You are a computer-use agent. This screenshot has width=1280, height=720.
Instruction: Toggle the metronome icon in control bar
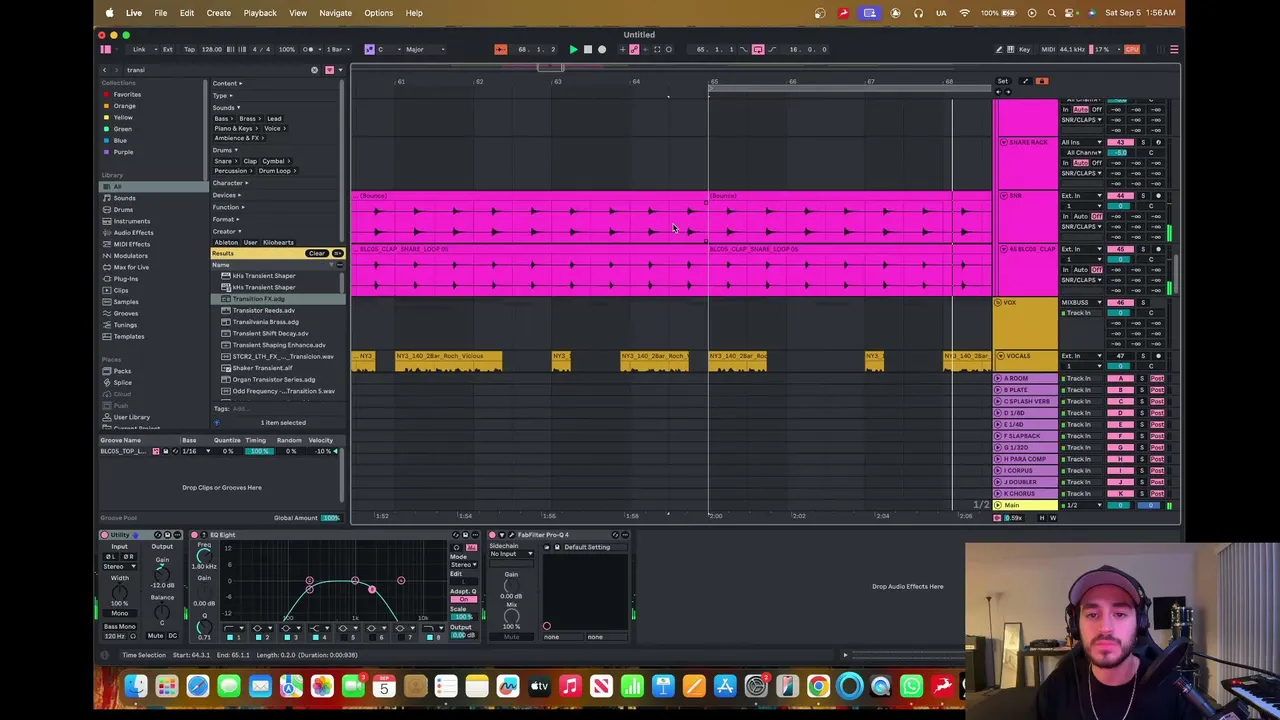[308, 49]
